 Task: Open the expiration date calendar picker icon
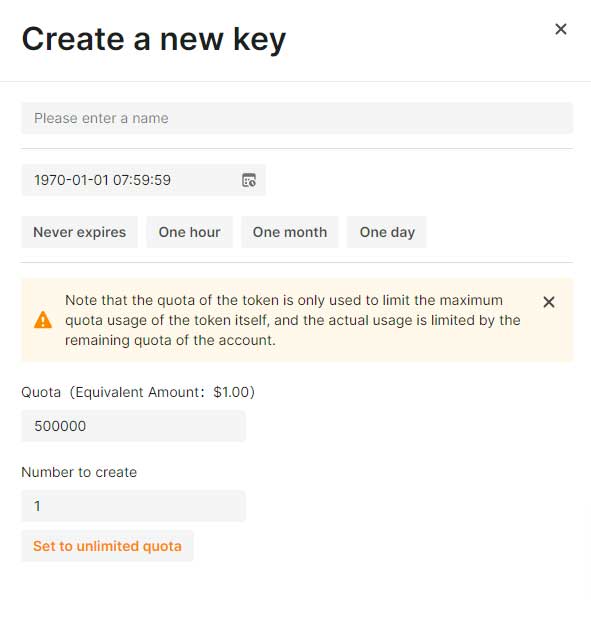pos(249,180)
